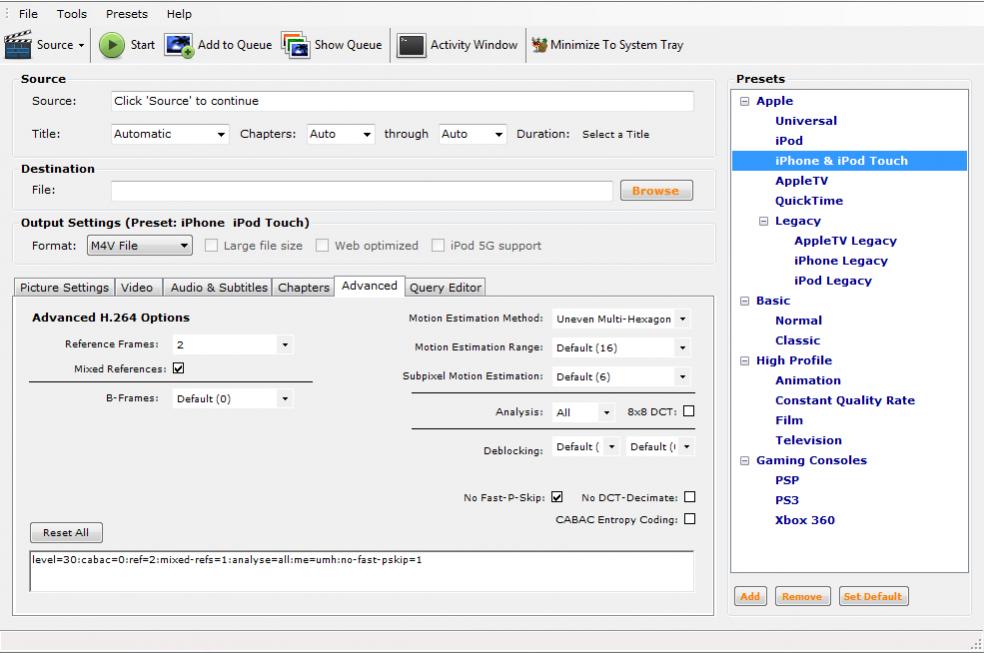The height and width of the screenshot is (653, 984).
Task: Select the AppleTV preset
Action: [801, 181]
